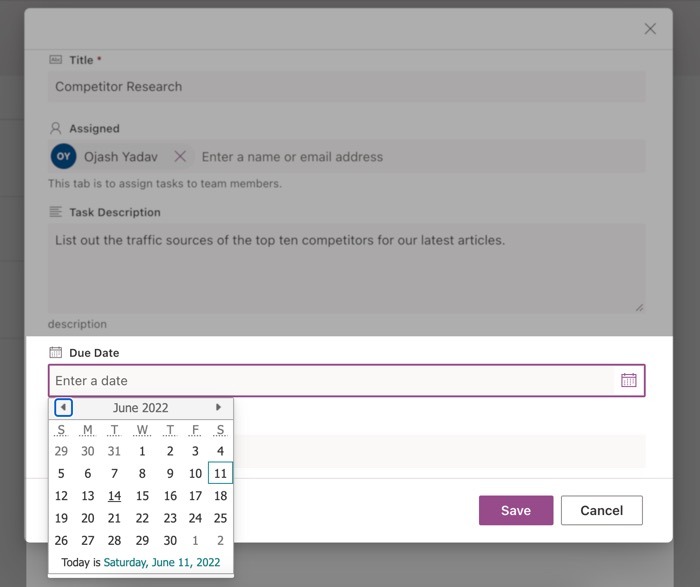Image resolution: width=700 pixels, height=587 pixels.
Task: Go to next month in calendar
Action: tap(218, 407)
